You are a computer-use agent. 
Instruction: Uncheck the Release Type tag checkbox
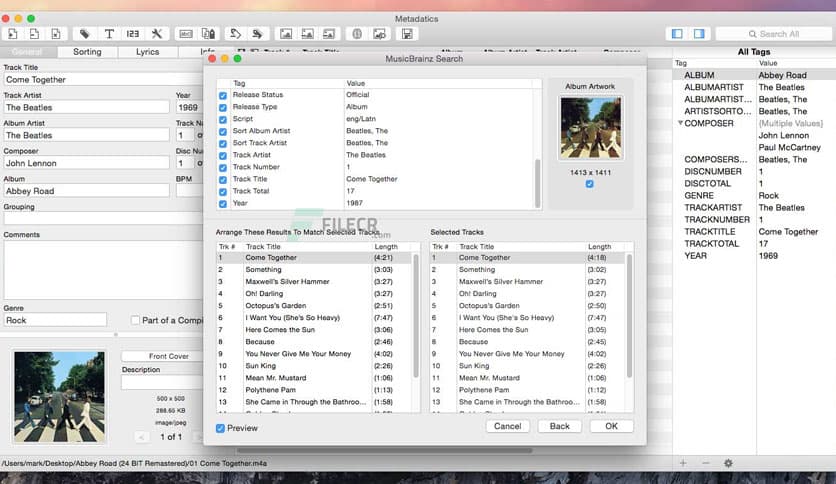[x=223, y=108]
